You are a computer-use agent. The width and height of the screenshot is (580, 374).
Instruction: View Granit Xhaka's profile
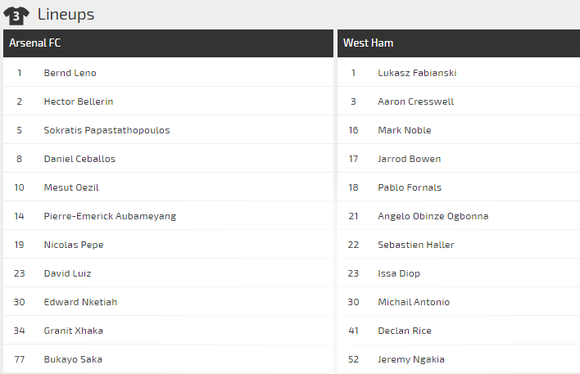click(73, 331)
